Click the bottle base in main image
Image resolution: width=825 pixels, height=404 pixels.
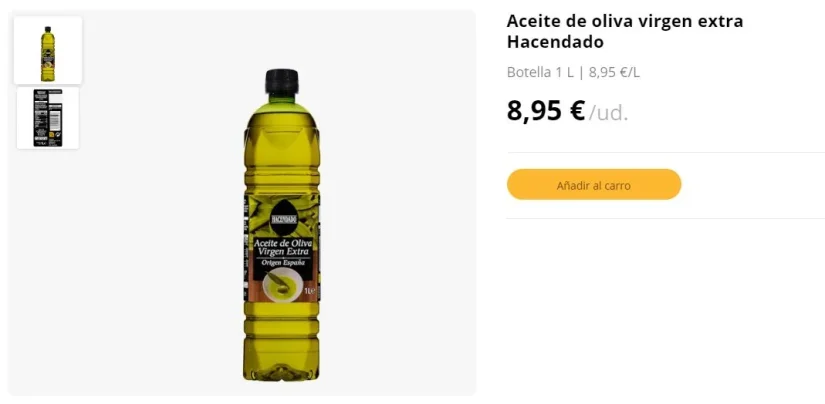tap(281, 370)
